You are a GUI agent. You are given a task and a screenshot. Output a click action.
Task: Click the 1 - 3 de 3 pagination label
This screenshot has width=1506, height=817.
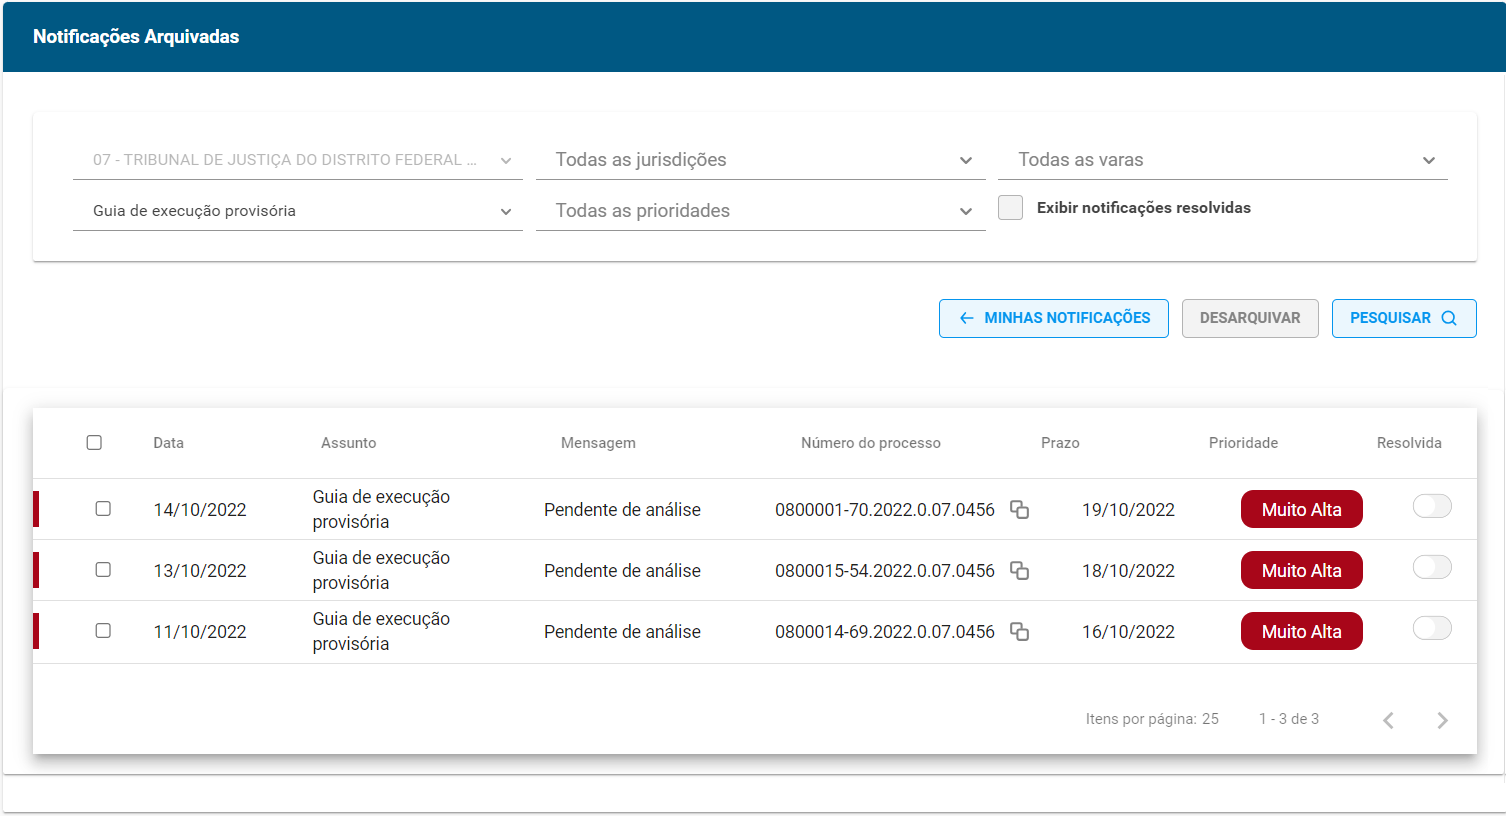click(1289, 719)
